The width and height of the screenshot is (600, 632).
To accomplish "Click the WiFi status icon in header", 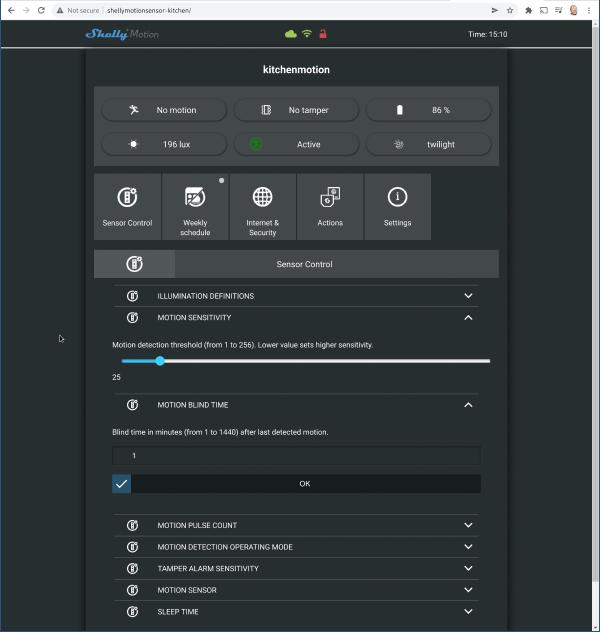I will pyautogui.click(x=307, y=34).
